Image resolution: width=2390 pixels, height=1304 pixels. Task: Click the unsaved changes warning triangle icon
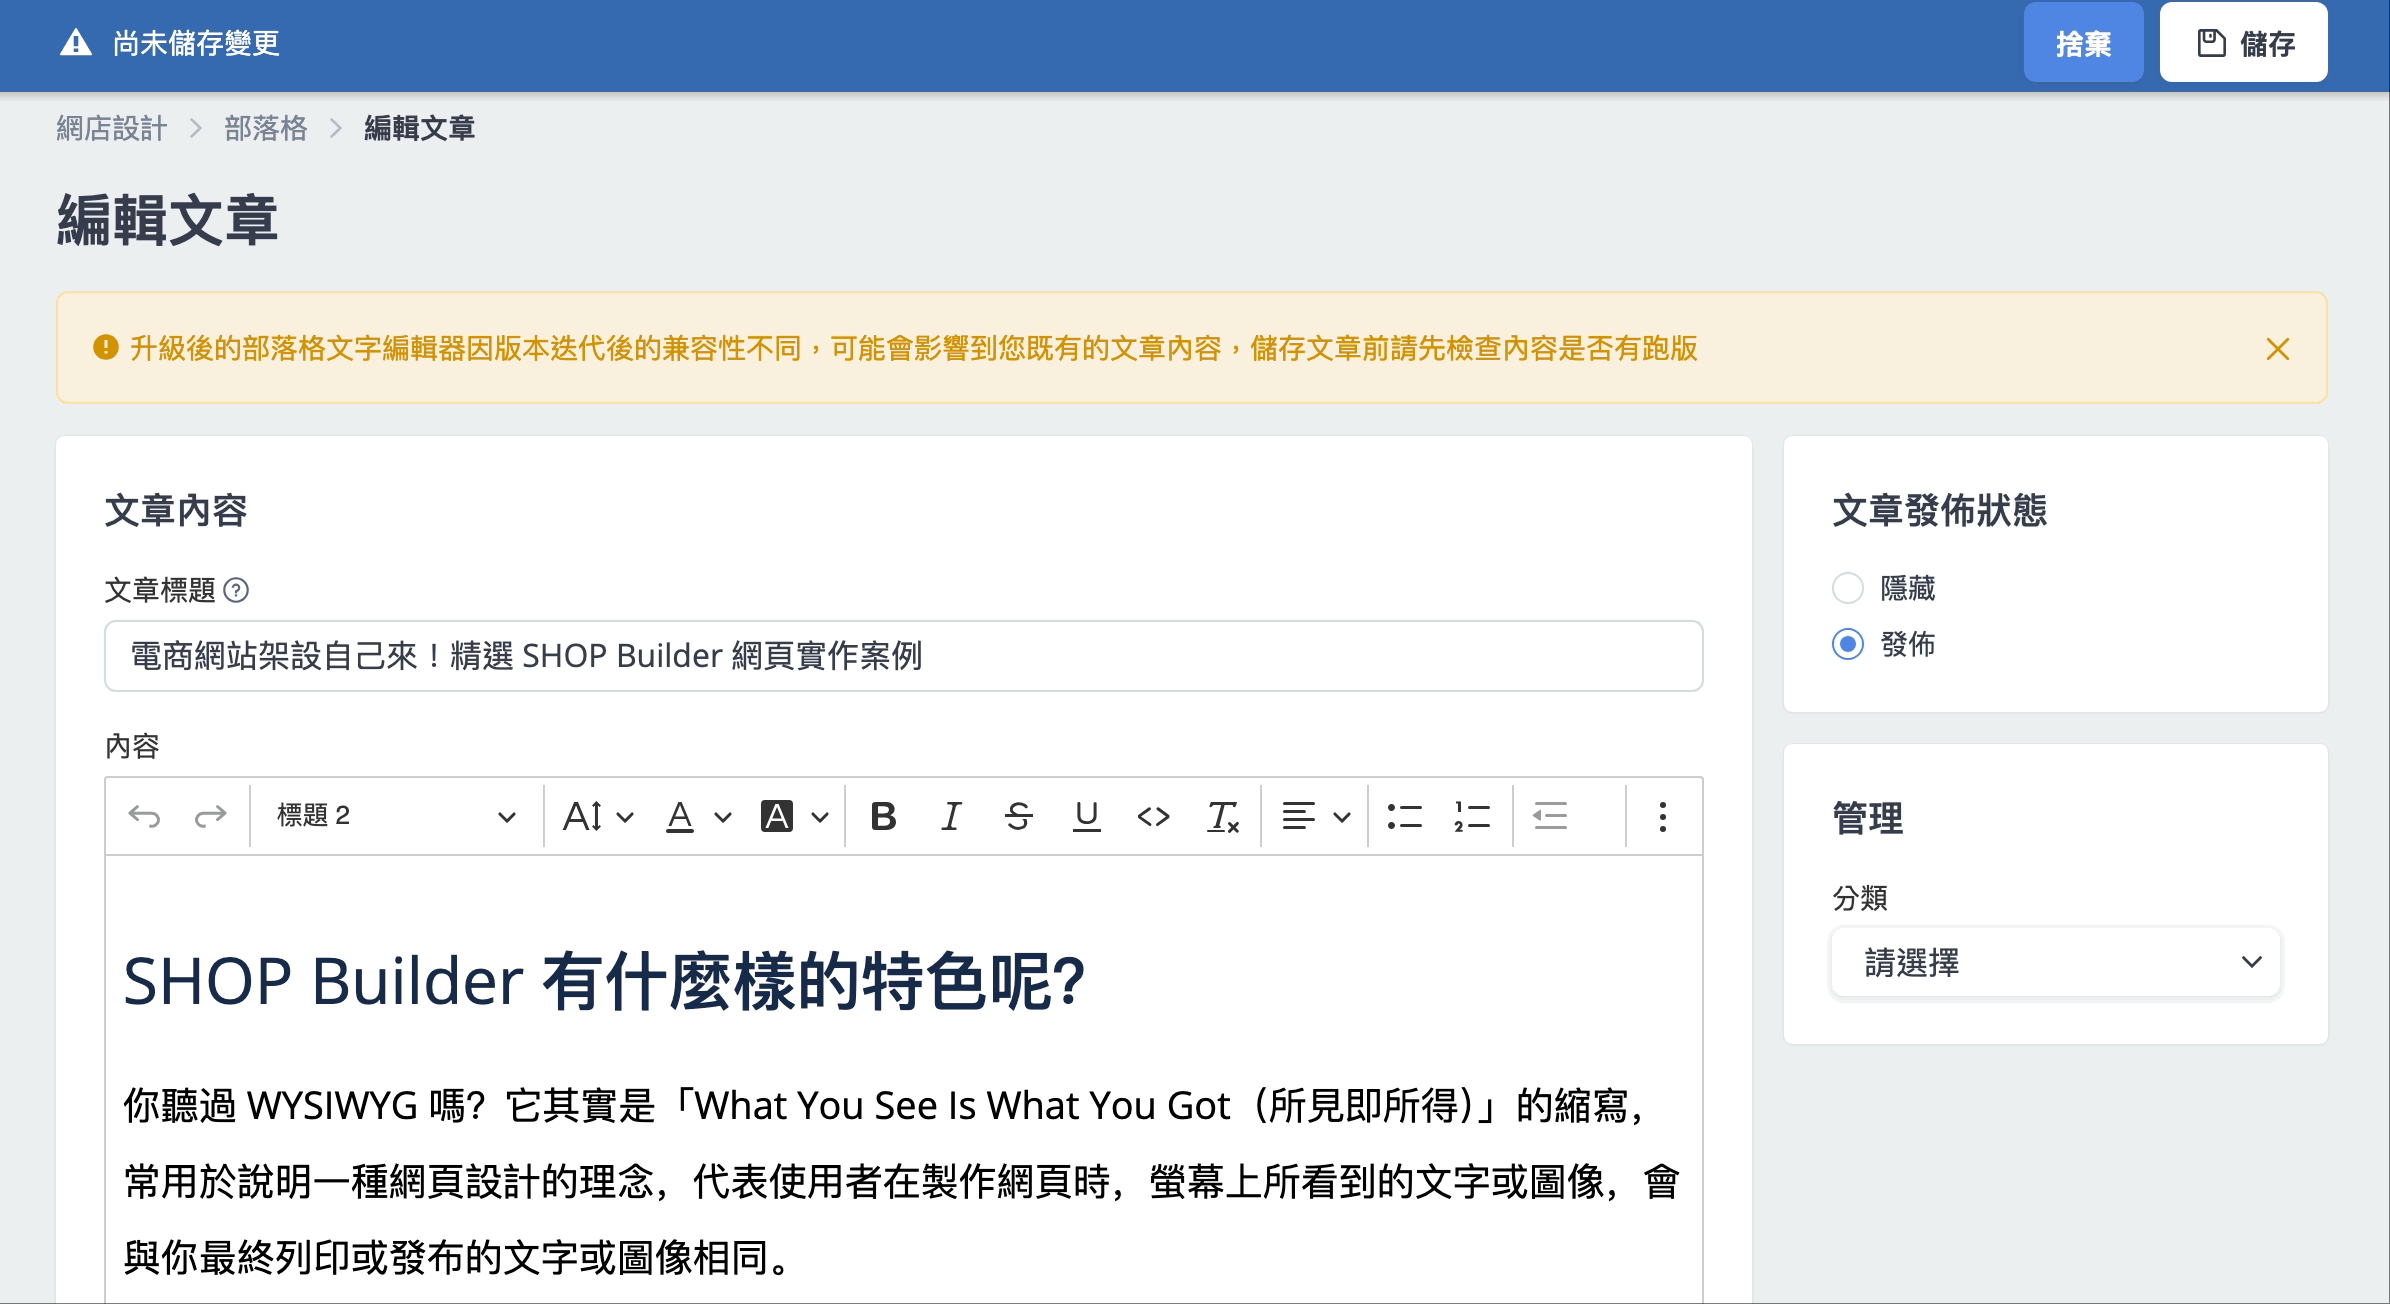point(76,43)
